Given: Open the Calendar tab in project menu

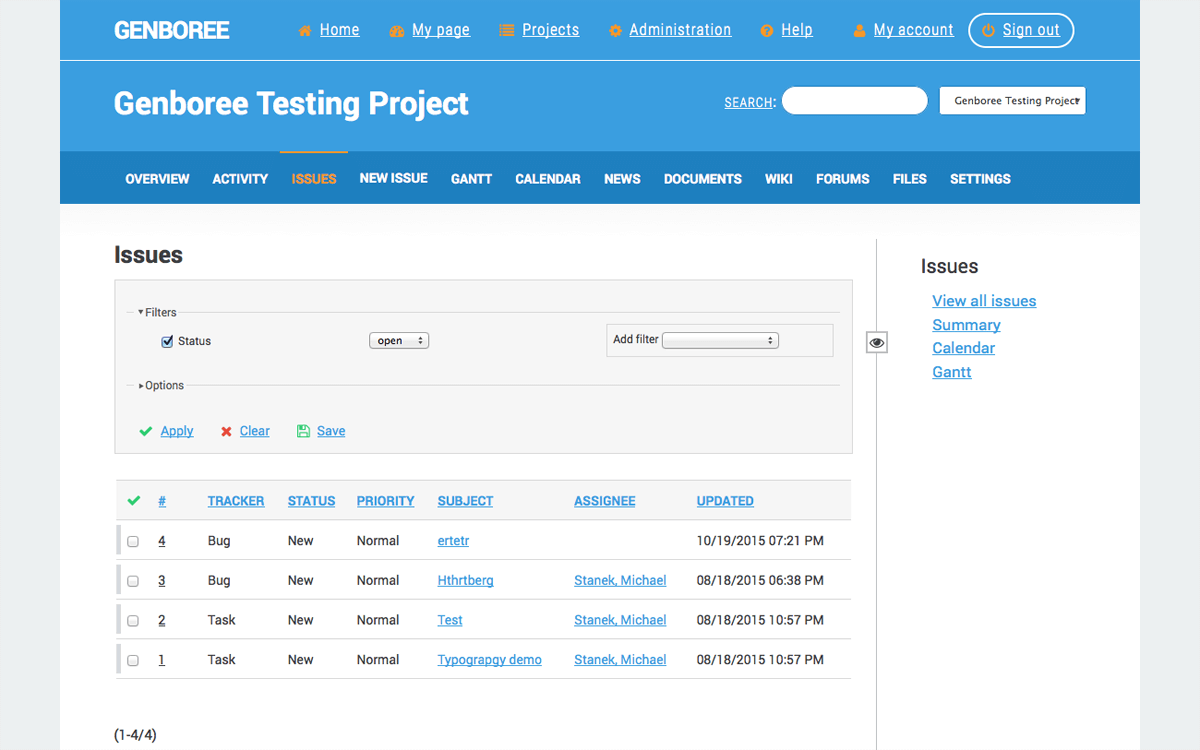Looking at the screenshot, I should (x=548, y=179).
